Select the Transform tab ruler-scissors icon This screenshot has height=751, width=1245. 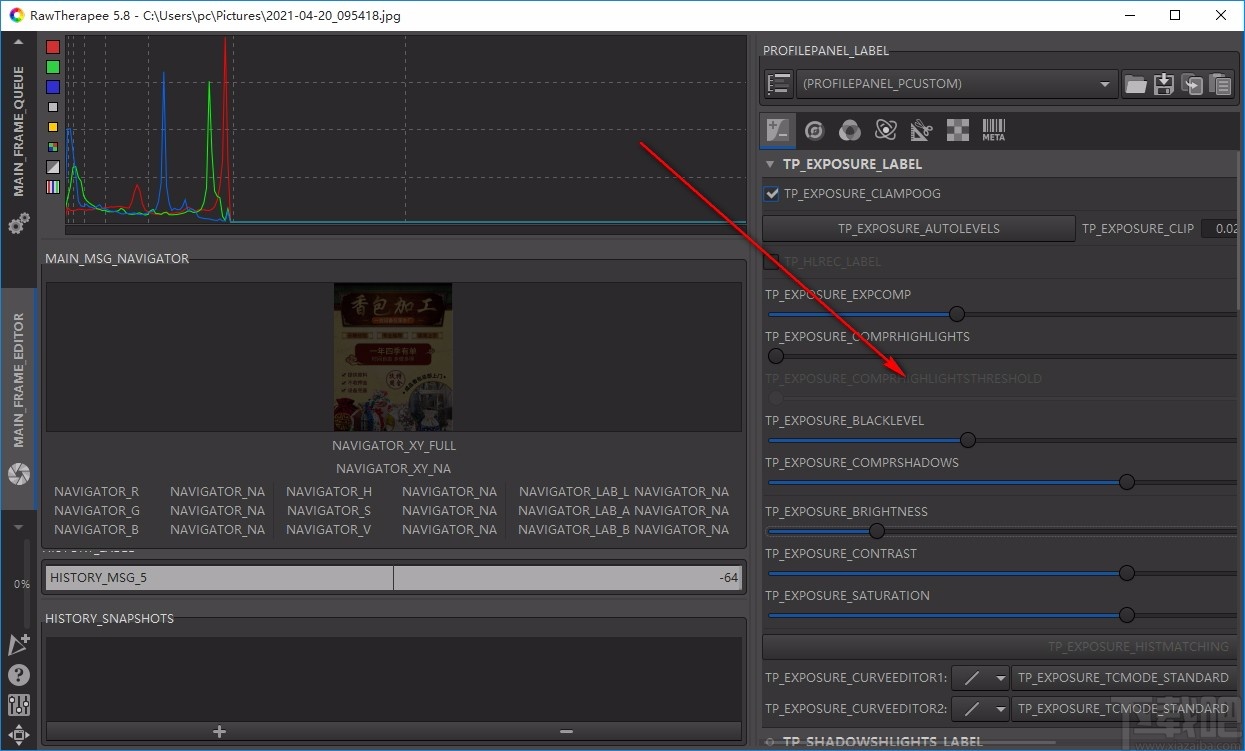[922, 130]
